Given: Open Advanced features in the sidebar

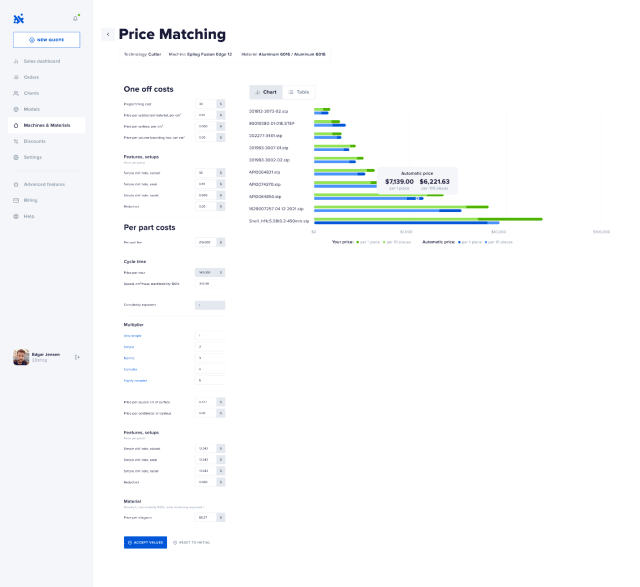Looking at the screenshot, I should tap(43, 184).
